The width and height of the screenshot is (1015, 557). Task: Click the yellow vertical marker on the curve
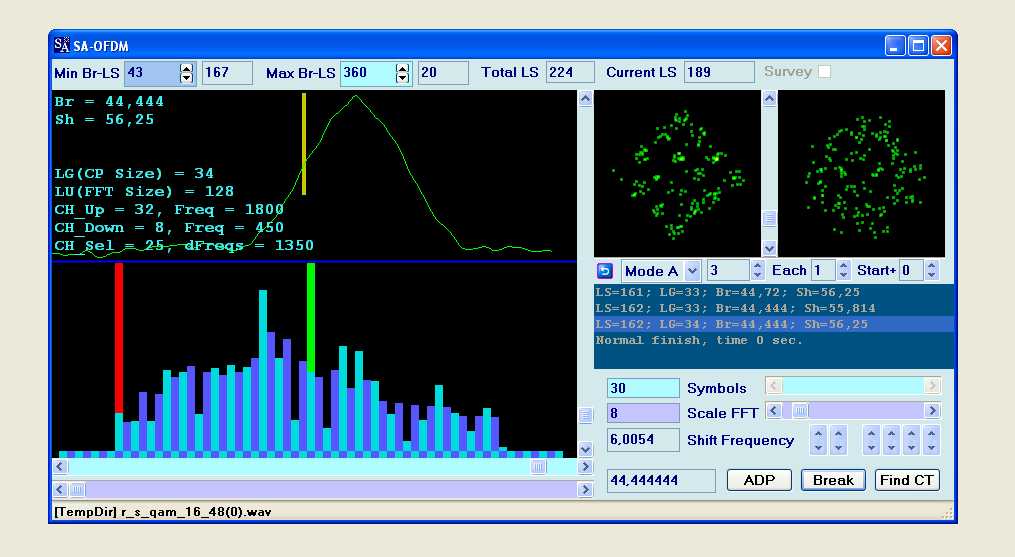(304, 144)
